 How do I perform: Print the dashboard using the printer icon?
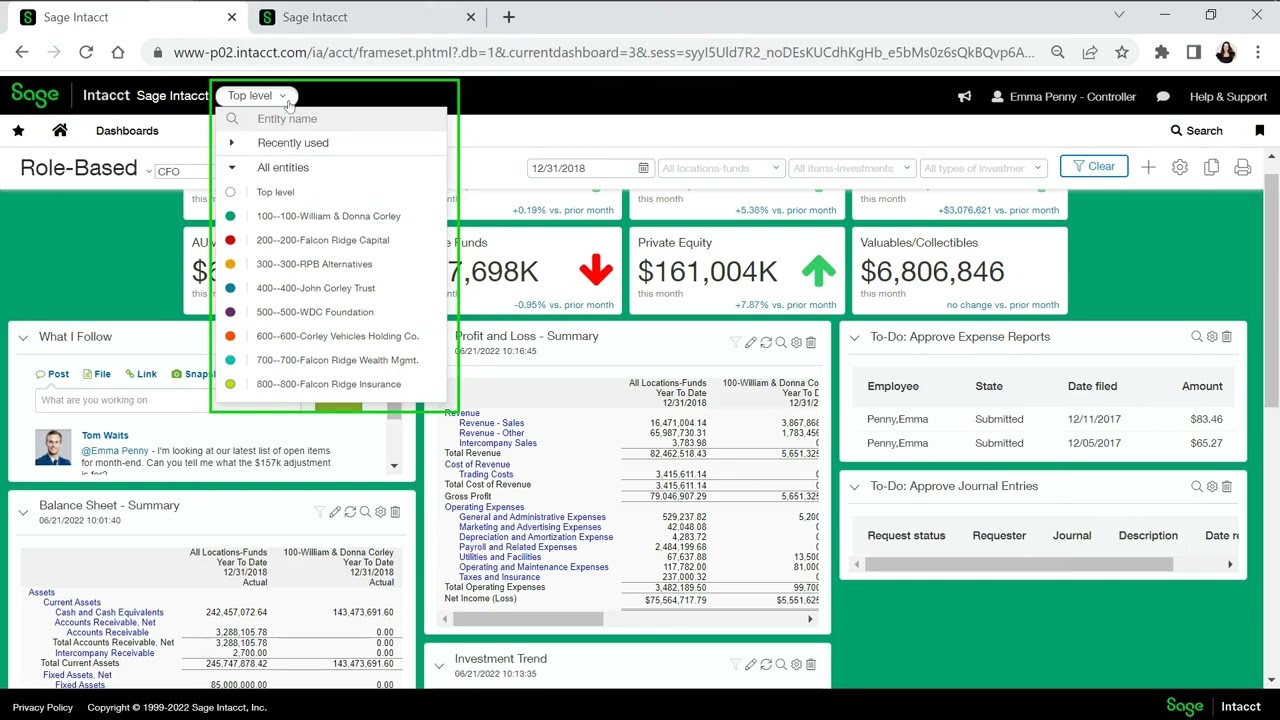[1243, 168]
